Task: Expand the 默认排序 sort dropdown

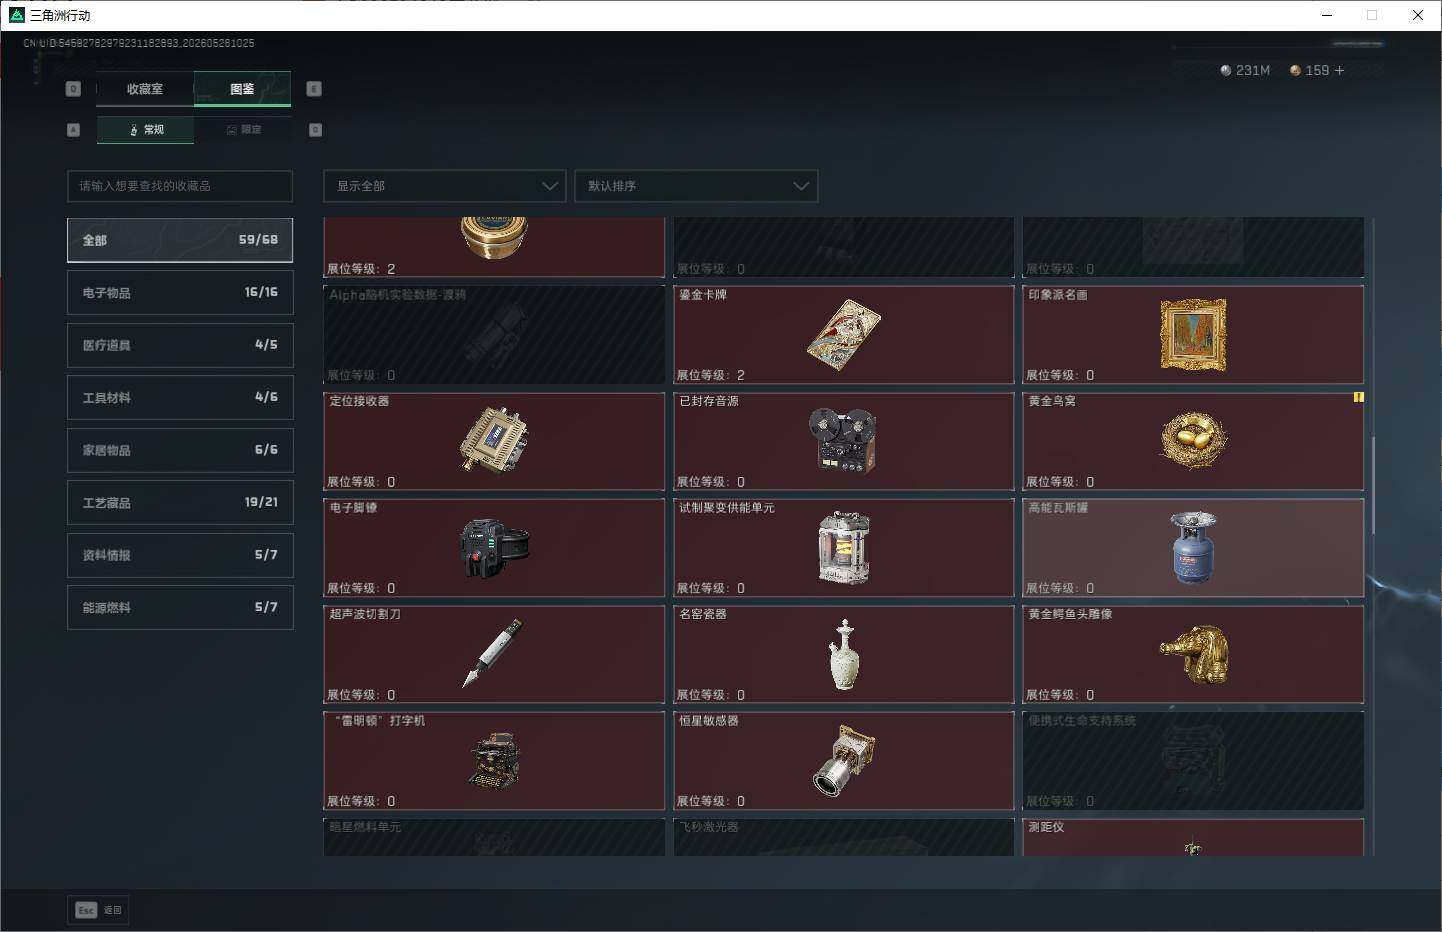Action: pyautogui.click(x=696, y=186)
